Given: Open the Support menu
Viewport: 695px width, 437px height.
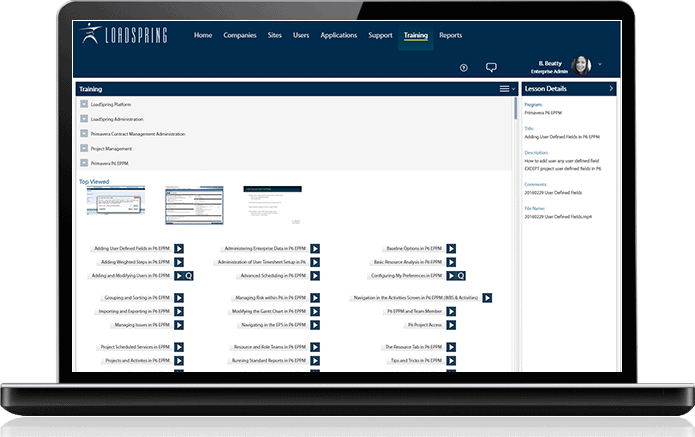Looking at the screenshot, I should click(380, 35).
